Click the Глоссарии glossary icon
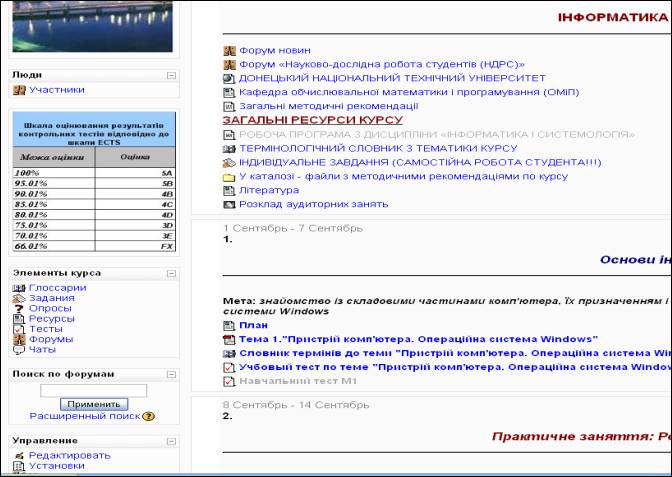The image size is (672, 477). (19, 288)
